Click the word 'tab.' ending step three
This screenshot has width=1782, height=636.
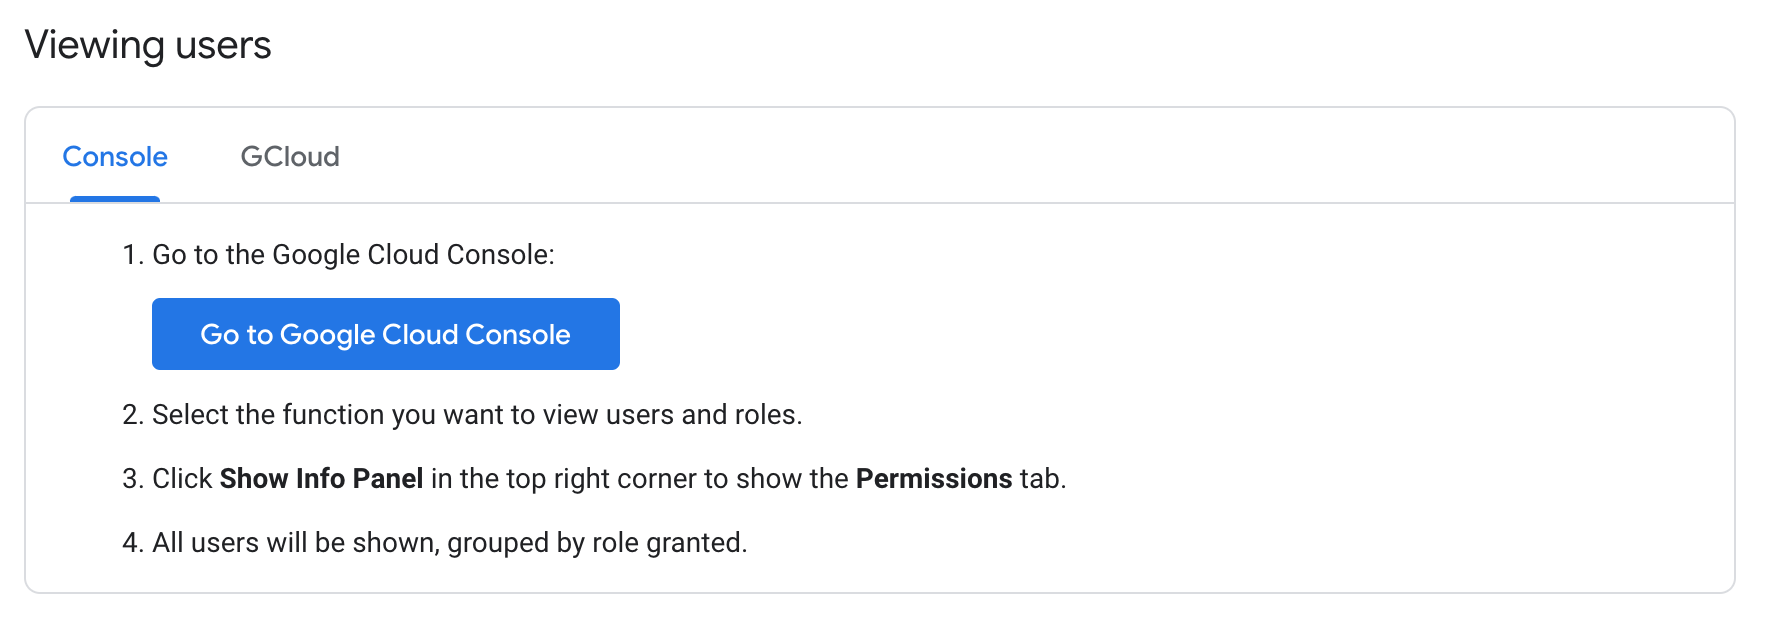[x=1043, y=479]
